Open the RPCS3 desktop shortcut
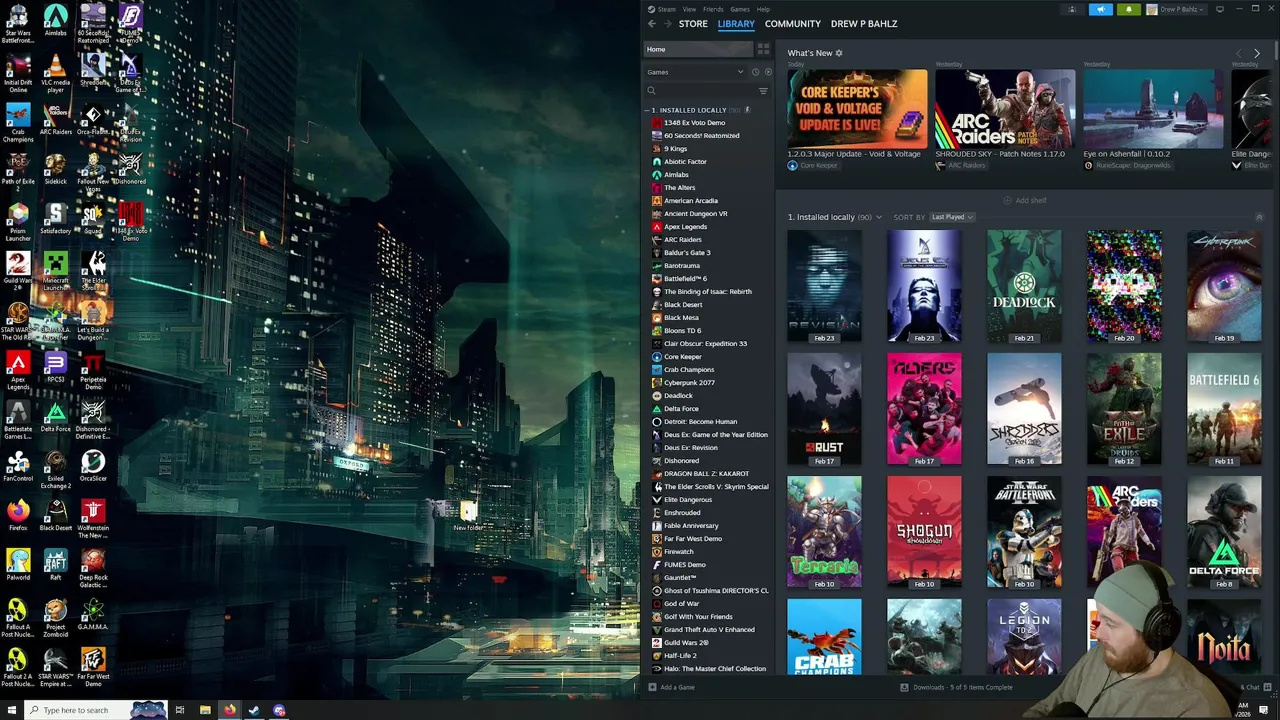The image size is (1280, 720). 55,367
